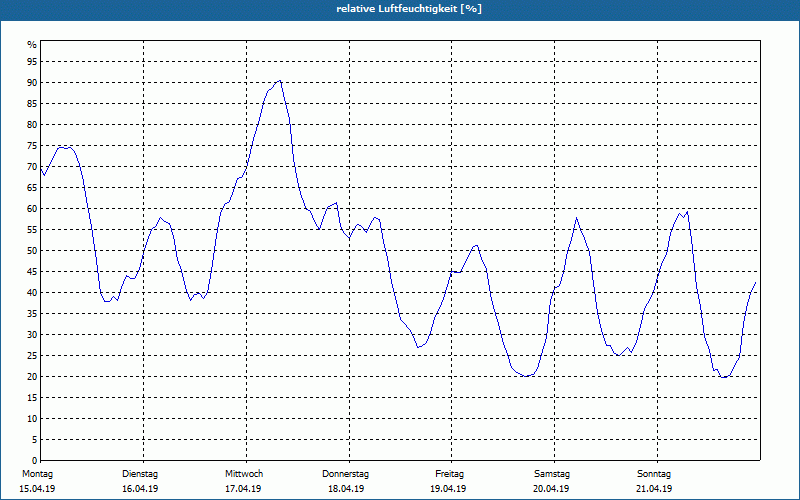800x500 pixels.
Task: Select the 'Sonntag' day label
Action: [x=654, y=474]
